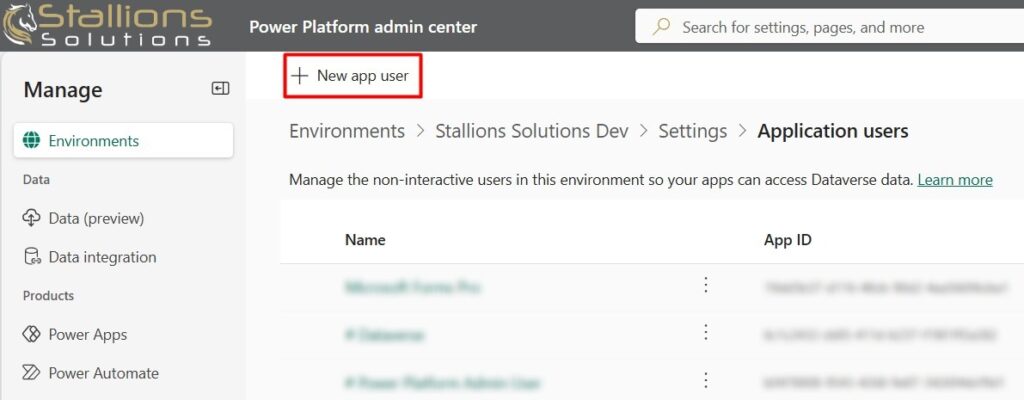Select Power Apps under Products

[x=87, y=334]
